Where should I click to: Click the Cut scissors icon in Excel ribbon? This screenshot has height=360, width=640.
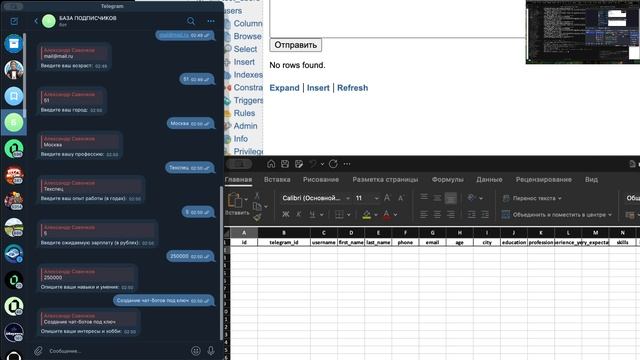257,196
